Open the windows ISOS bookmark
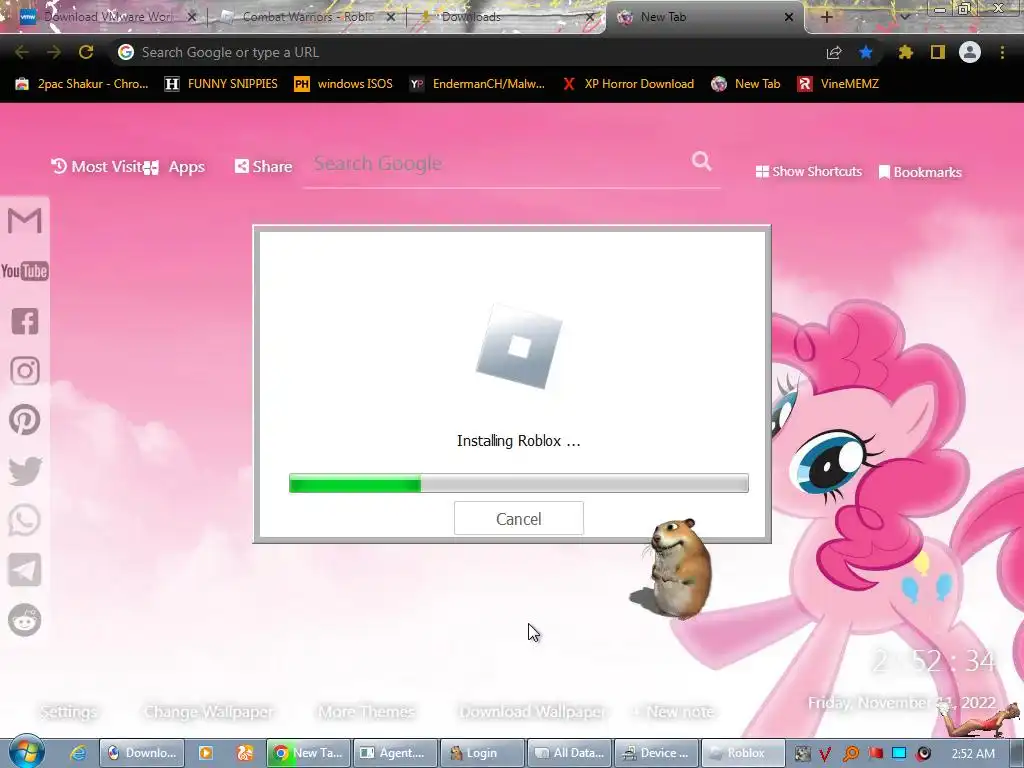The image size is (1024, 768). [344, 84]
